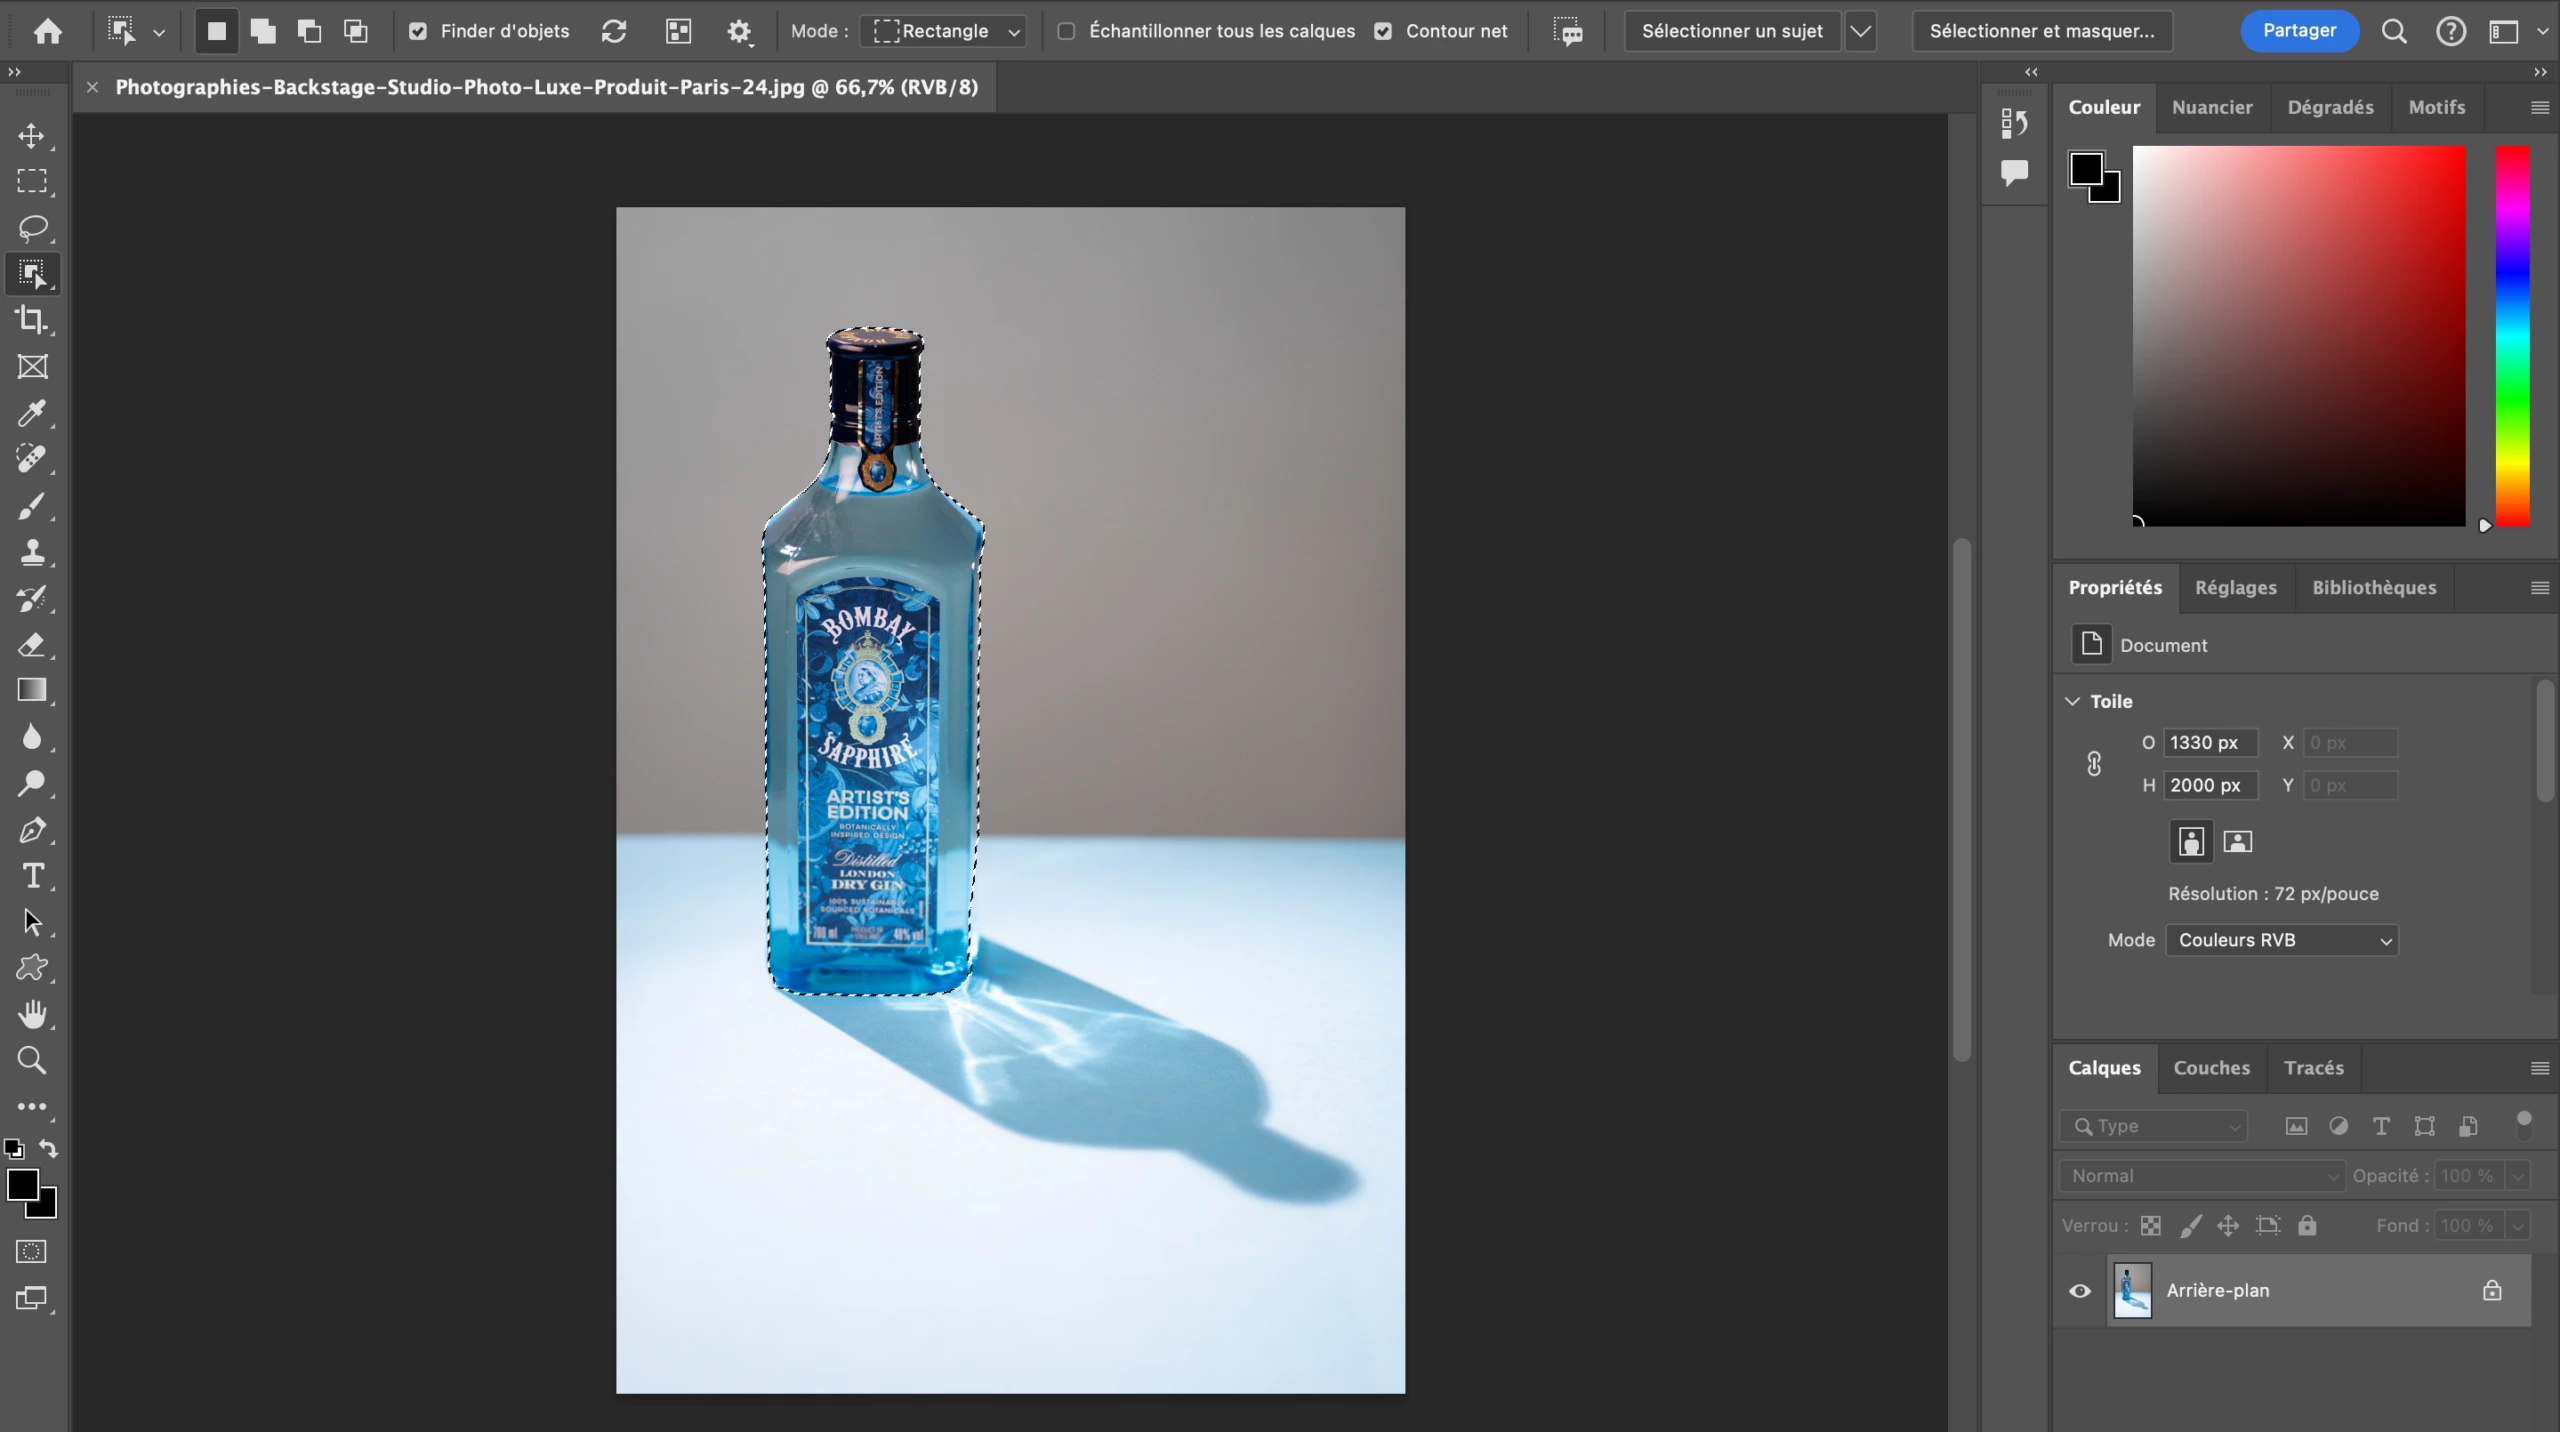Screen dimensions: 2560x1432
Task: Click the Partager button
Action: point(2297,30)
